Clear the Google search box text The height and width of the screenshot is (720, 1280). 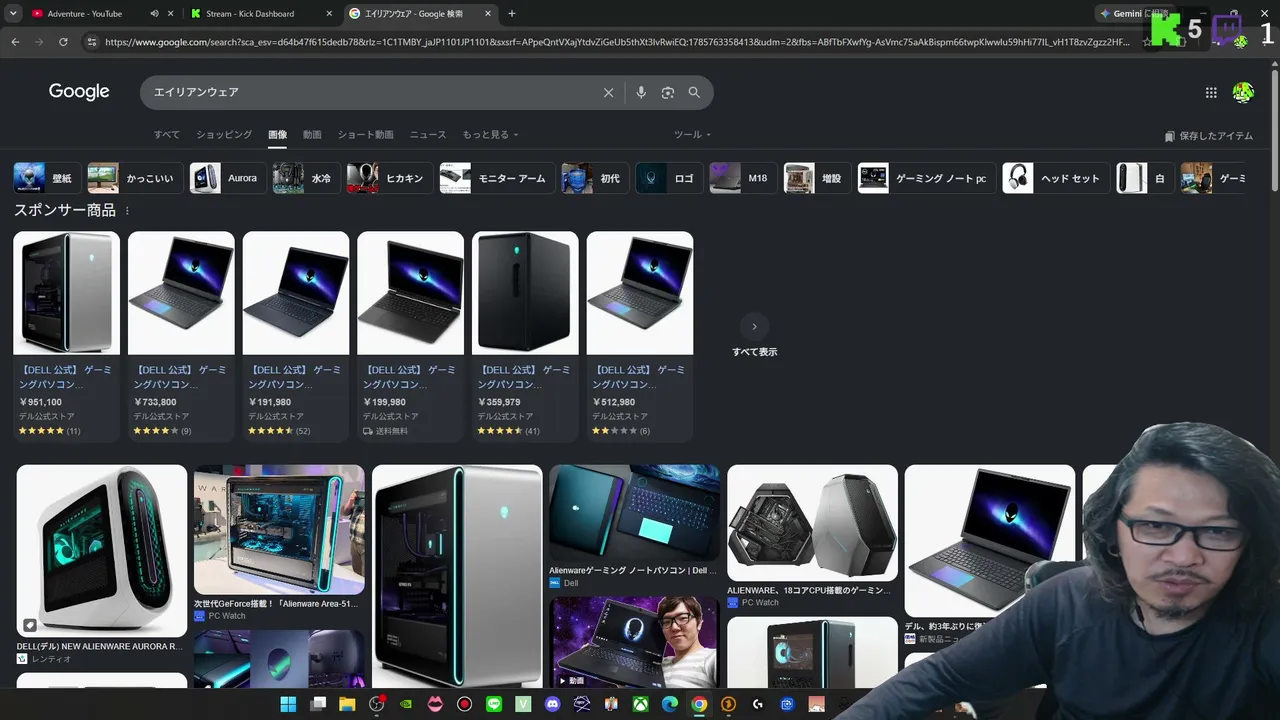coord(608,92)
